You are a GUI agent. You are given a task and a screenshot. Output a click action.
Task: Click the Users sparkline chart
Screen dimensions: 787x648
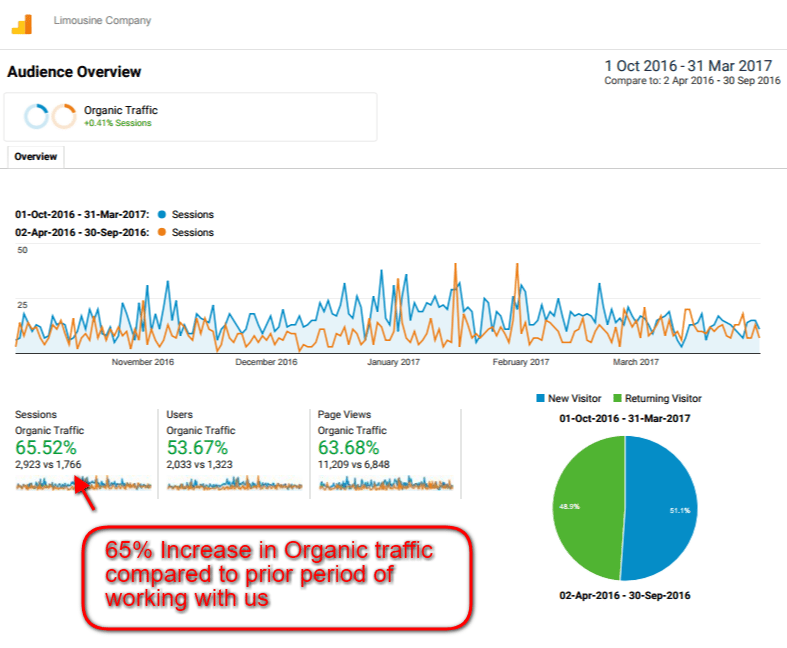pos(235,484)
